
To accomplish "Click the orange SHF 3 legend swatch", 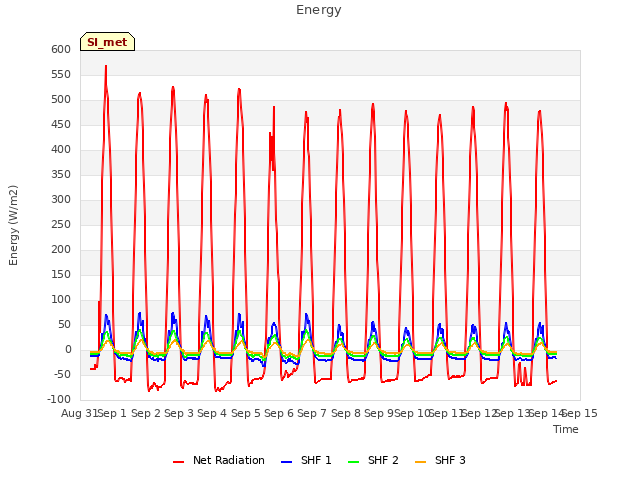I will pyautogui.click(x=420, y=462).
